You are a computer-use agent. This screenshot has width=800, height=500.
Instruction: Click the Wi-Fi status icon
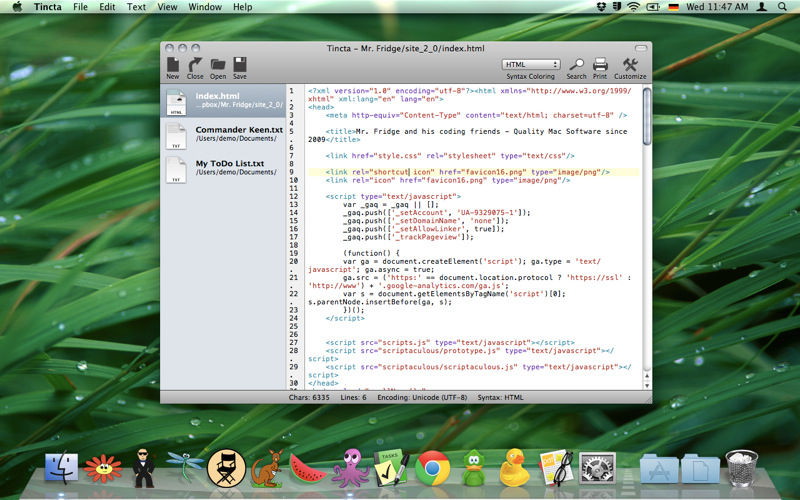pos(633,7)
